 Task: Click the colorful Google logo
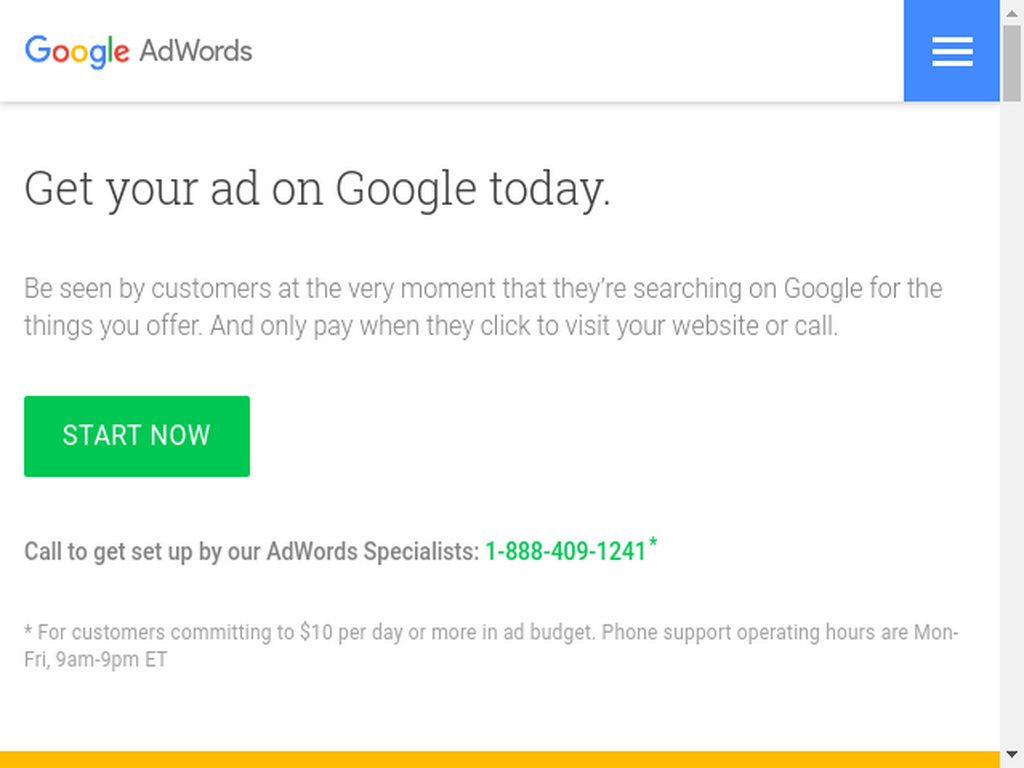tap(77, 52)
